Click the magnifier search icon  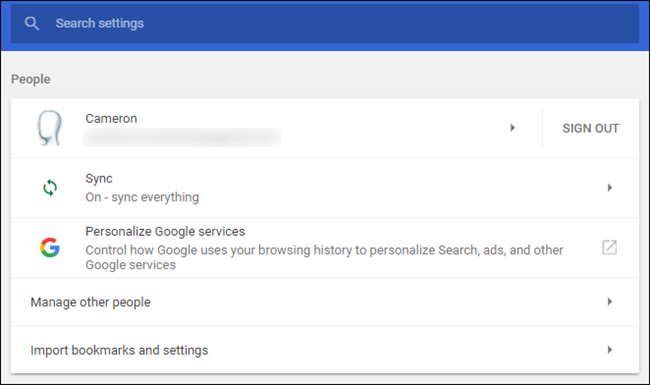[32, 23]
